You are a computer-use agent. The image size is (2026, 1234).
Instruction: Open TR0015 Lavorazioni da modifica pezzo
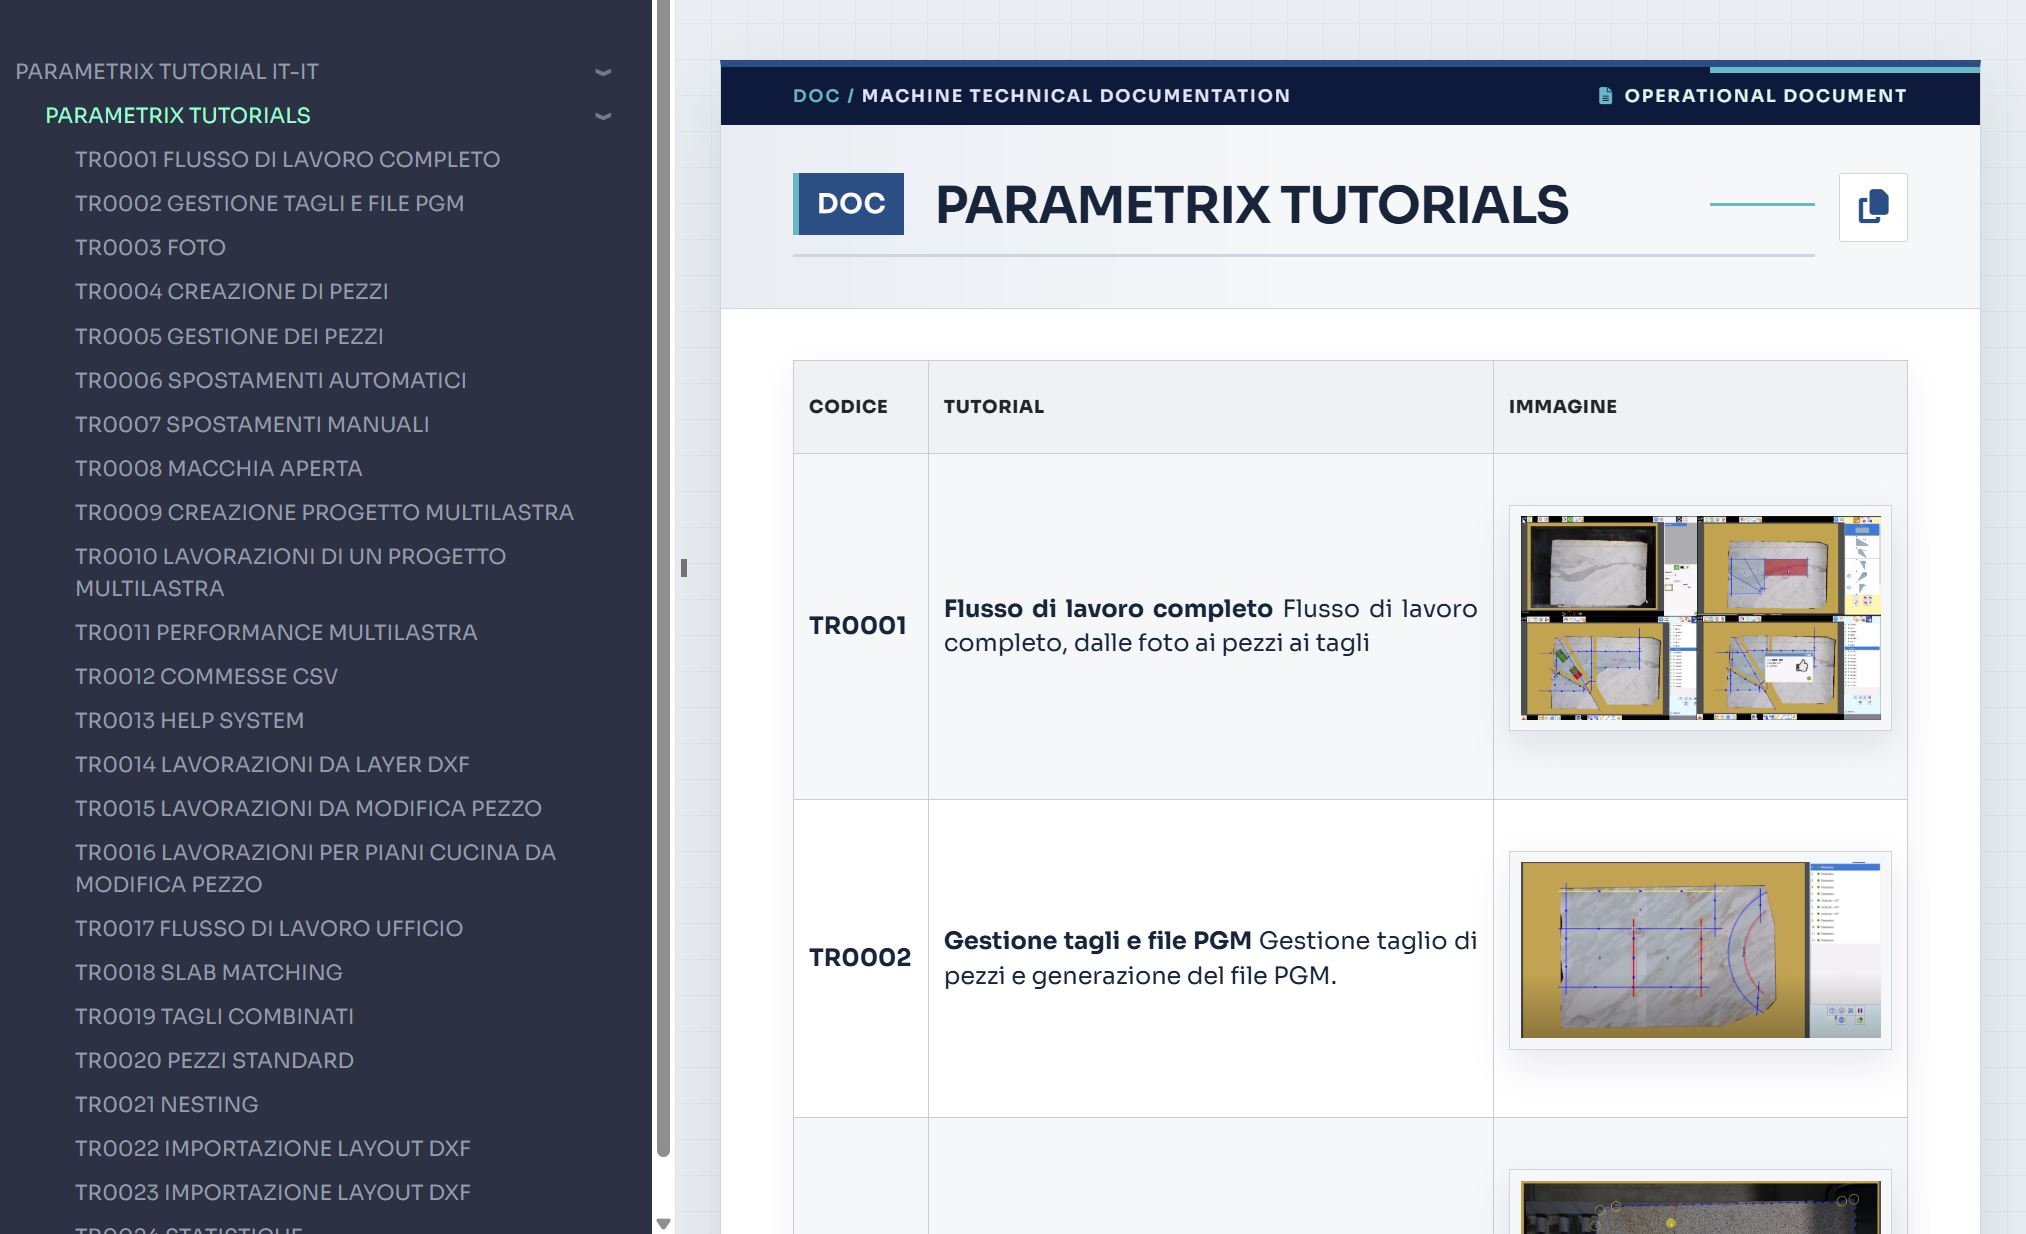click(x=308, y=808)
